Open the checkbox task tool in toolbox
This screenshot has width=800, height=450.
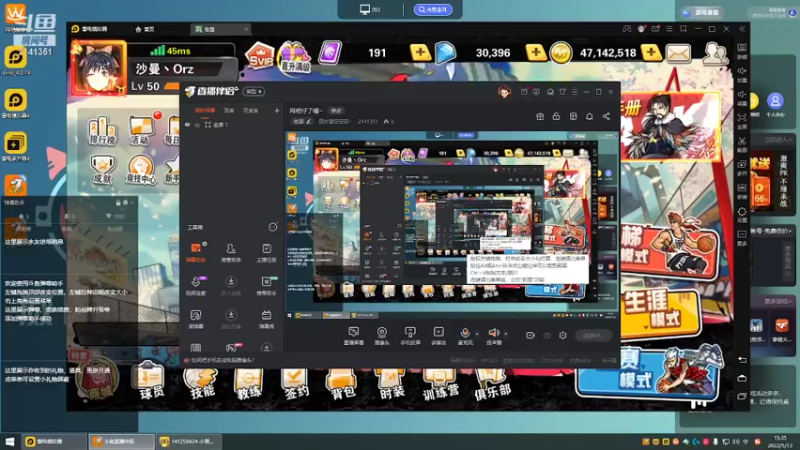click(x=266, y=252)
